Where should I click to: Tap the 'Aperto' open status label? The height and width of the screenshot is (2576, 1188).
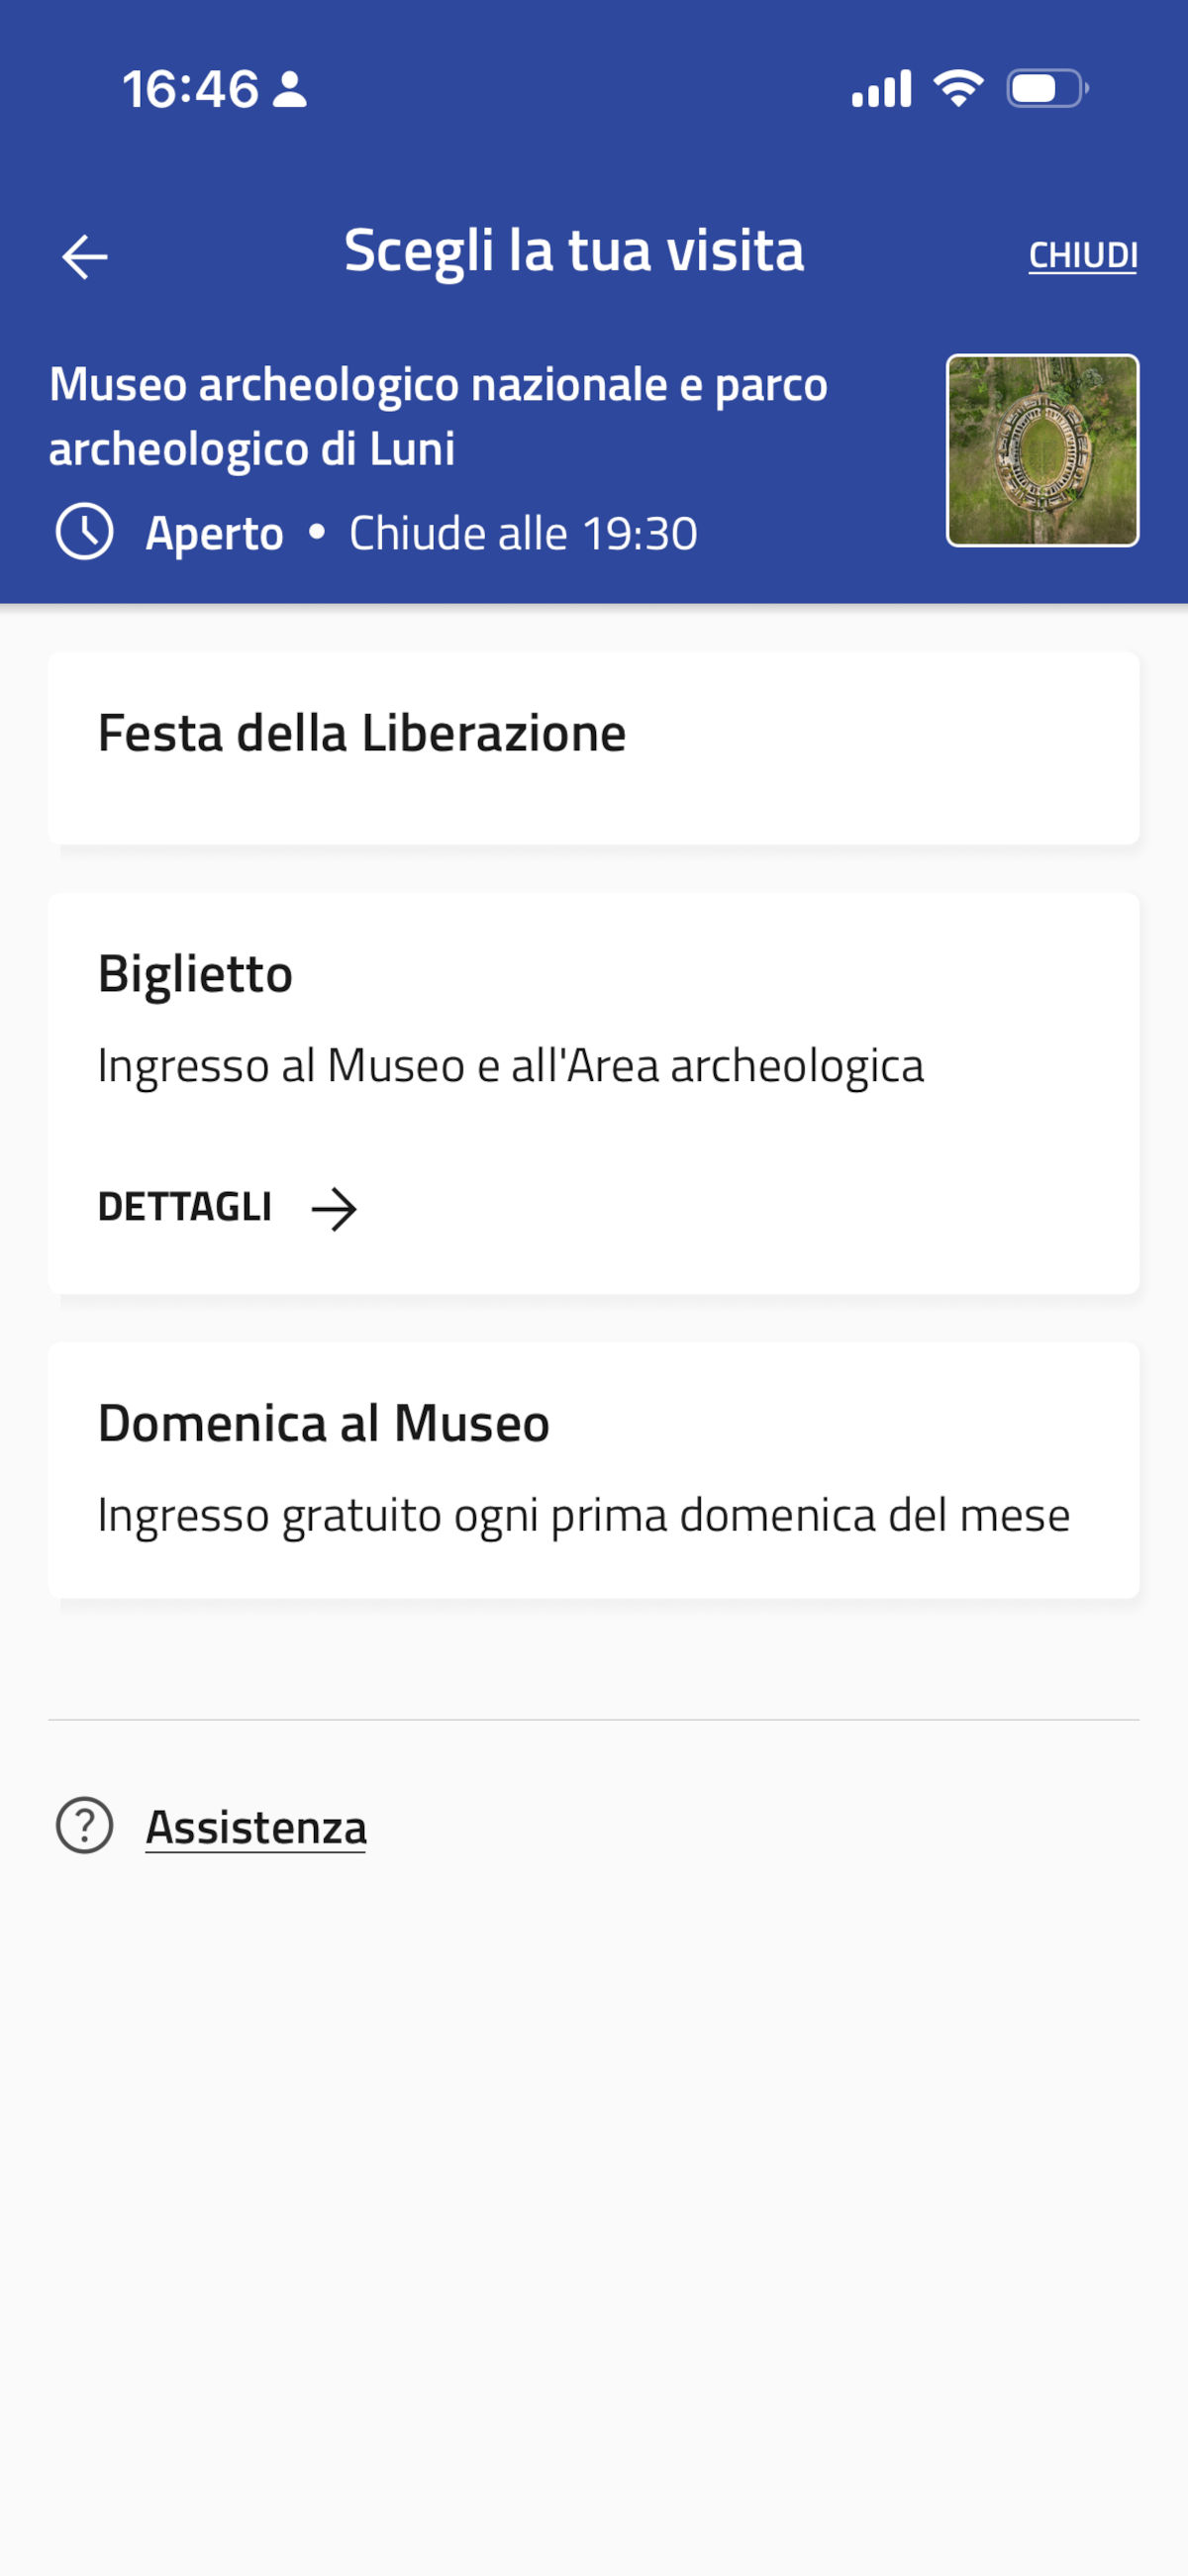click(214, 533)
